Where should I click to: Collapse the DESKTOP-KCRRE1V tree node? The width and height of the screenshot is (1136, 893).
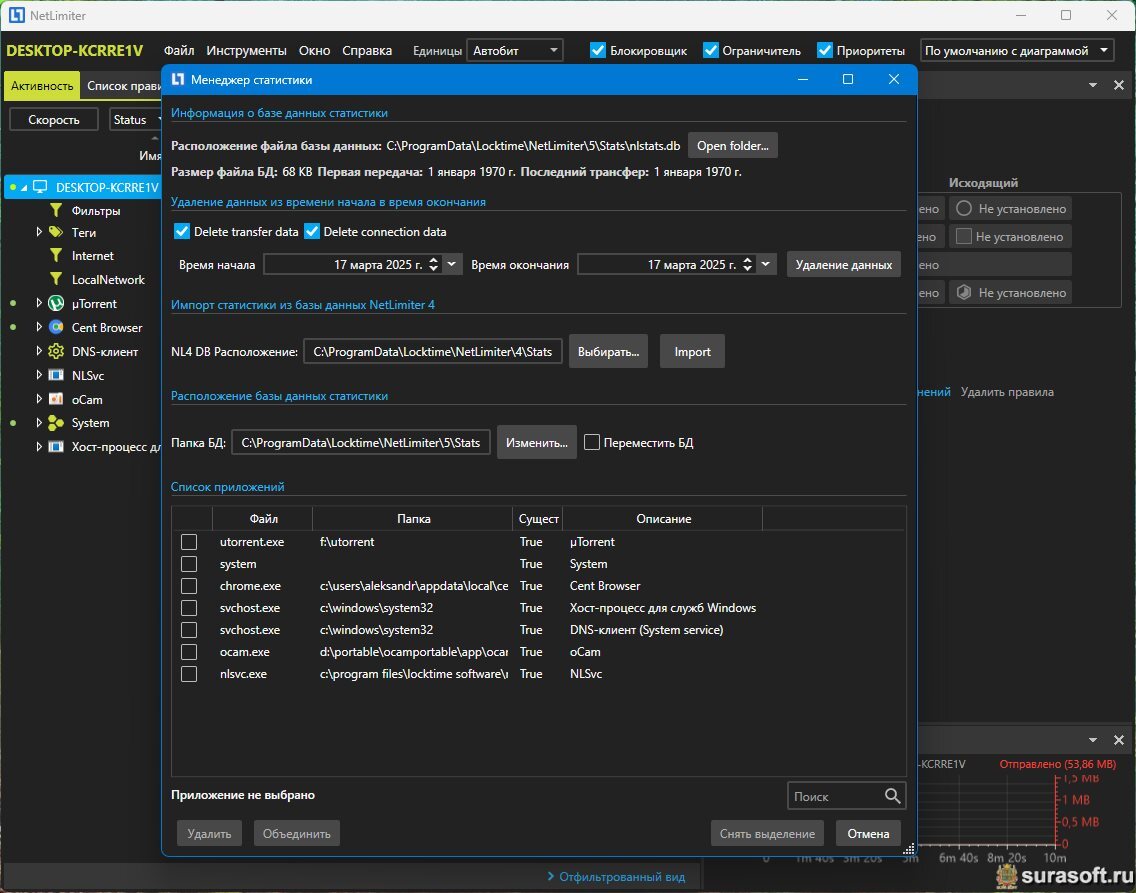23,188
